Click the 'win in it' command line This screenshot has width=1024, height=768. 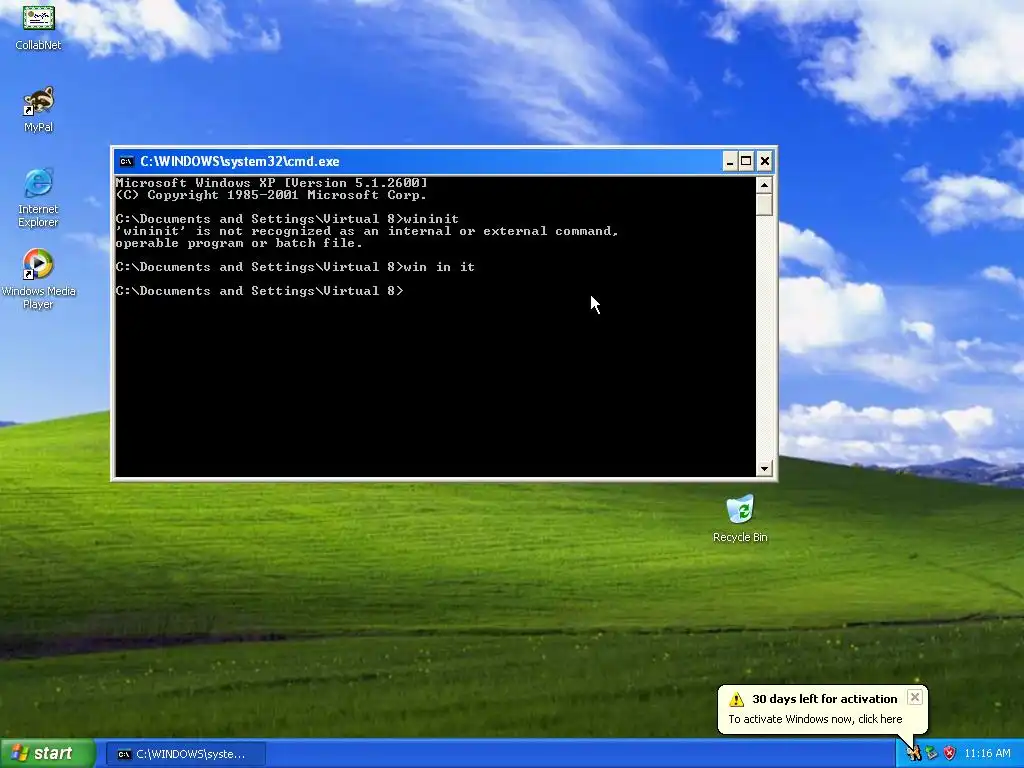tap(295, 267)
